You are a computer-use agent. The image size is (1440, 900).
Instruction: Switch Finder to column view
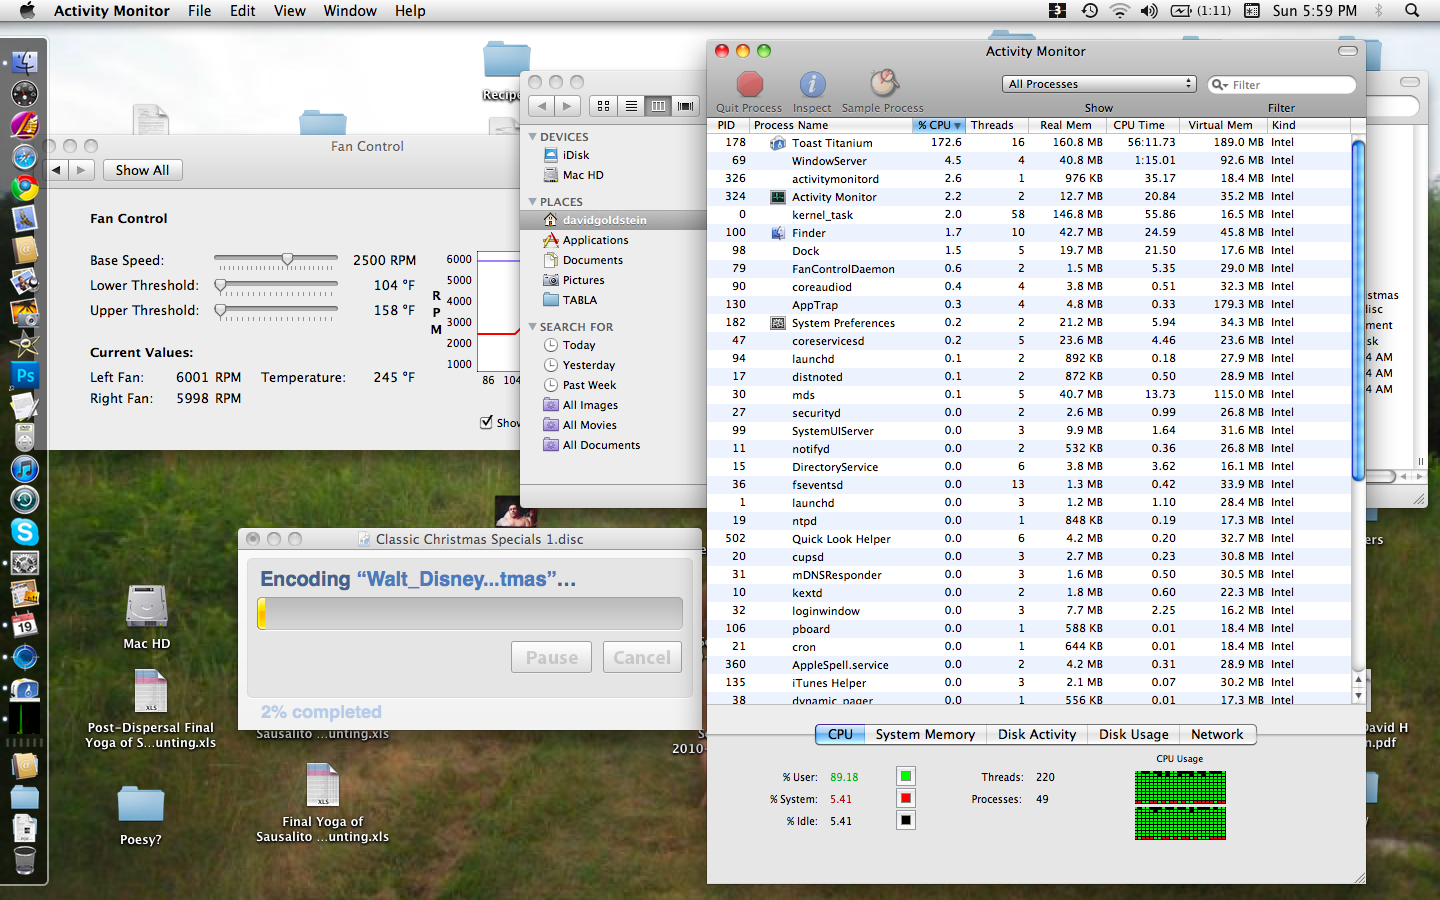[658, 105]
